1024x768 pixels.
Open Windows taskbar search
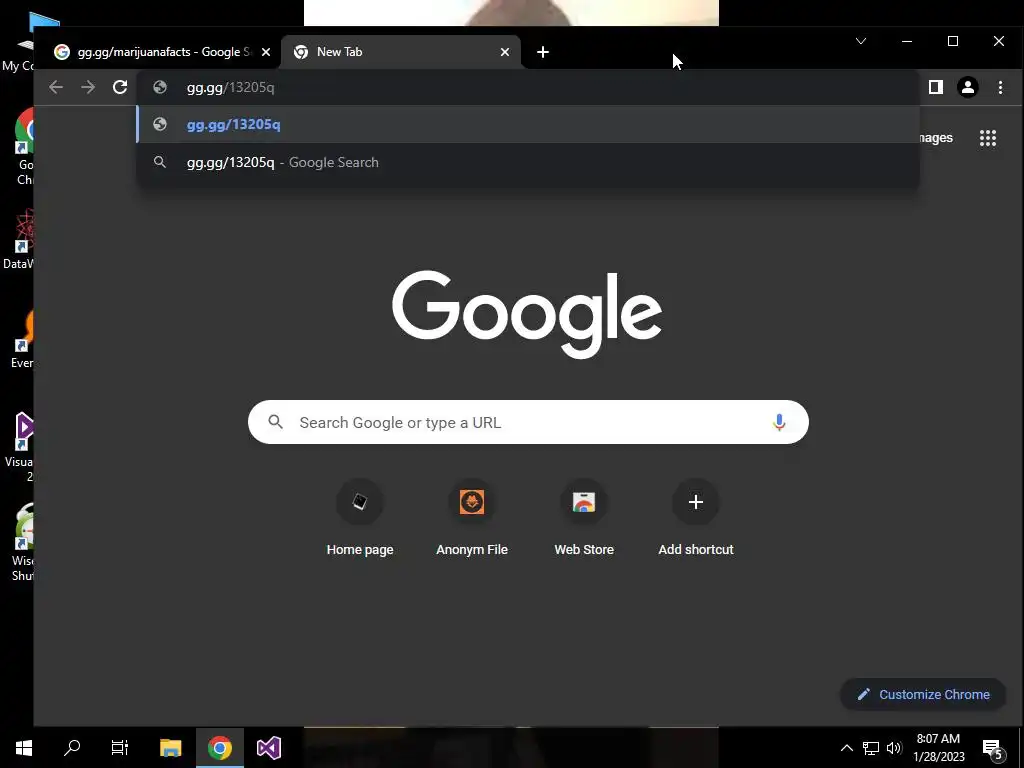72,748
